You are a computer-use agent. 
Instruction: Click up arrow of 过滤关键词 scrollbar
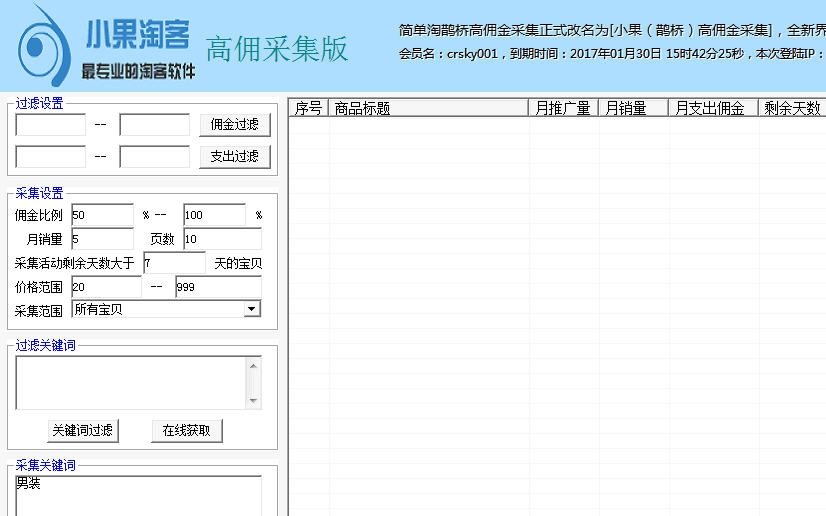[253, 365]
